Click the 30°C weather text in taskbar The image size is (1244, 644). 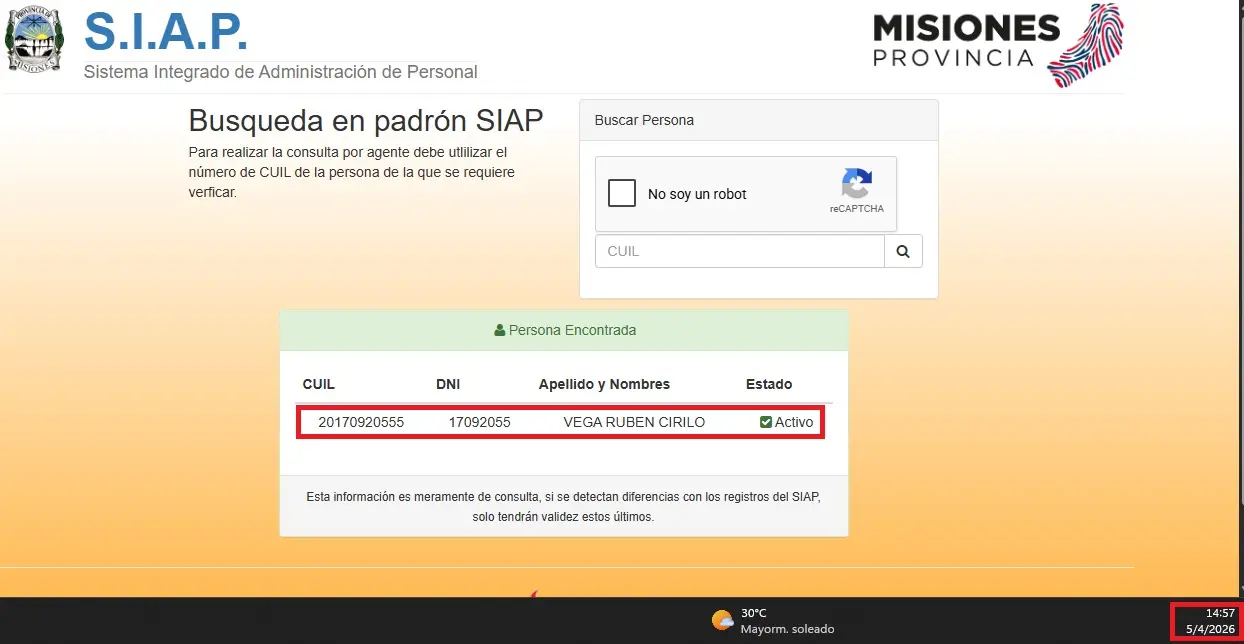(754, 613)
